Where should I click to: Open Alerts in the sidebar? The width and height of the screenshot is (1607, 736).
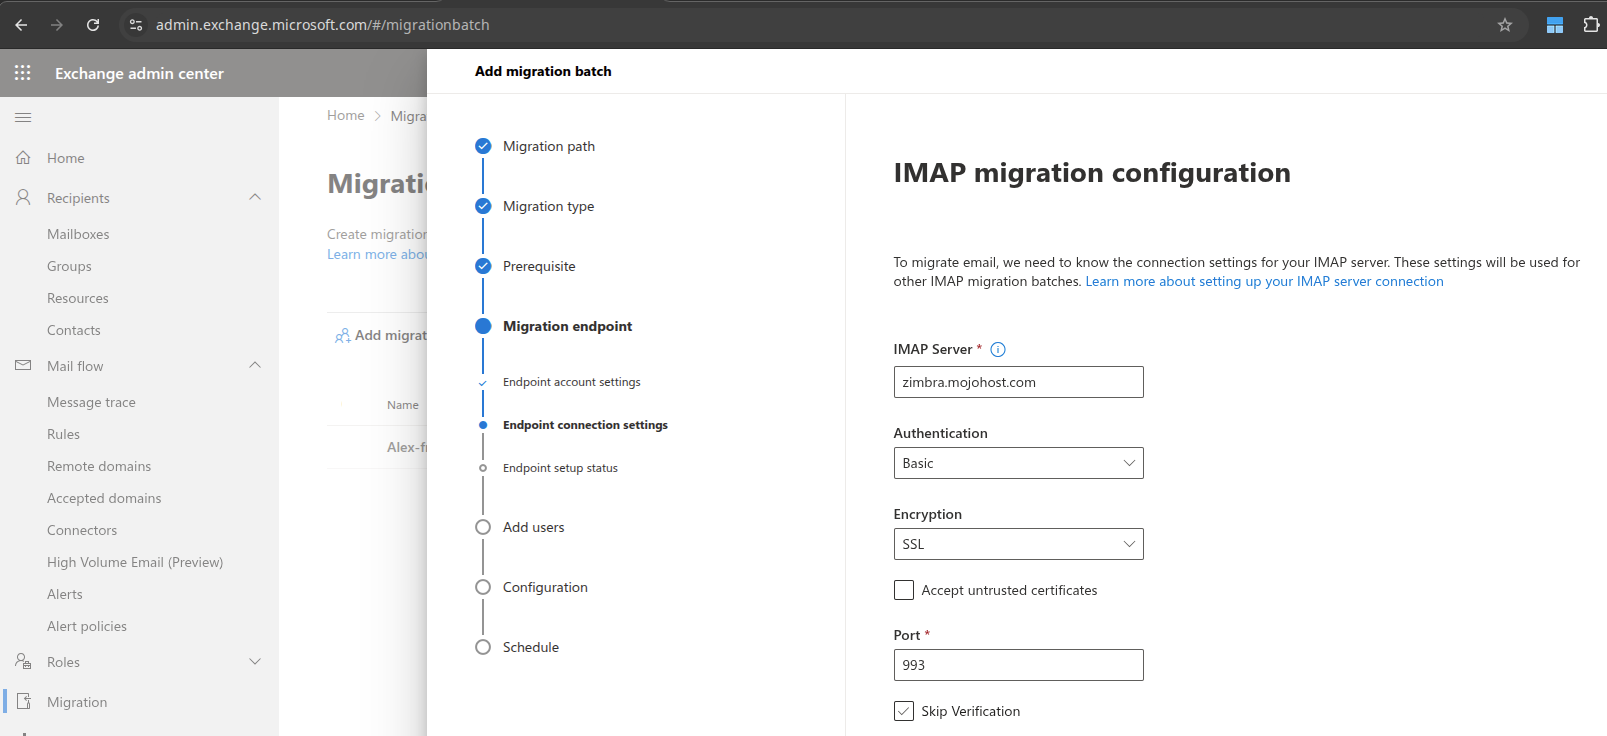click(x=65, y=594)
